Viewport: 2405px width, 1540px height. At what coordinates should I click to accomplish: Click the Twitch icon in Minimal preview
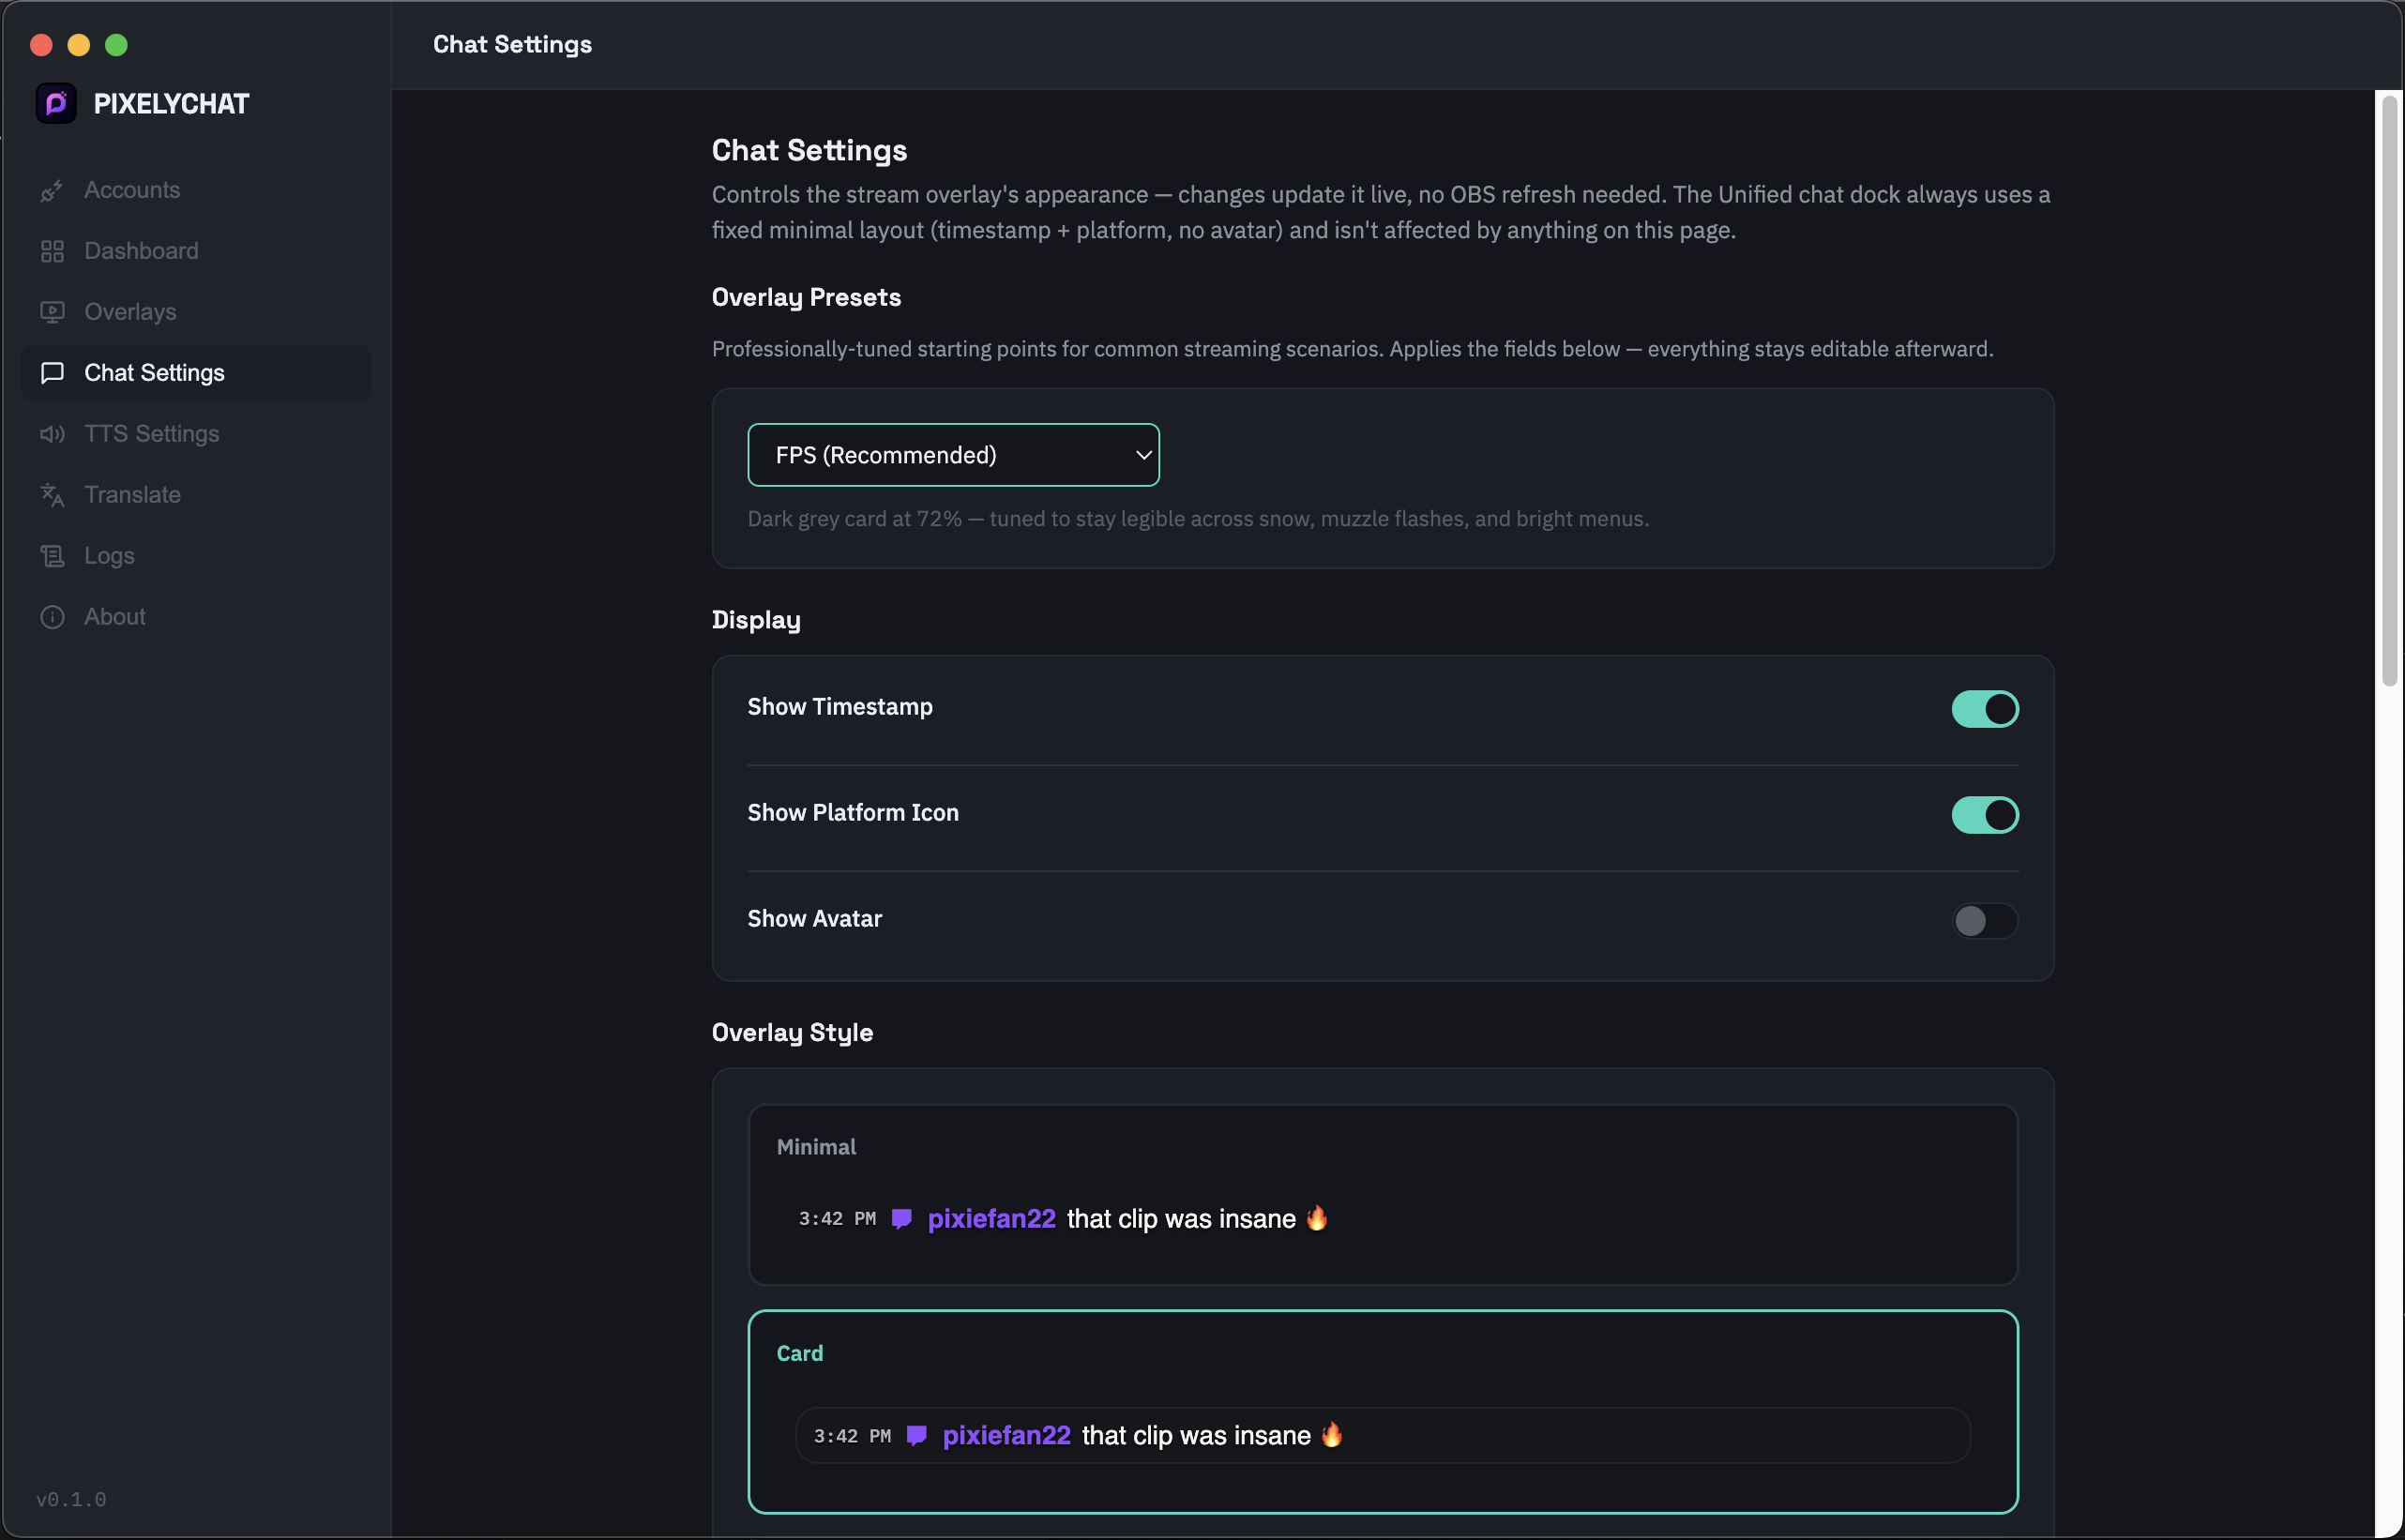point(901,1219)
